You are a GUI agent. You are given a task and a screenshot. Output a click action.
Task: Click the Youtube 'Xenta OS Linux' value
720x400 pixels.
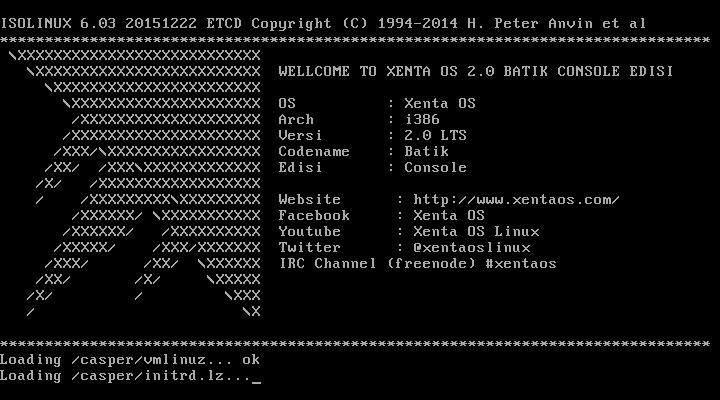coord(476,231)
